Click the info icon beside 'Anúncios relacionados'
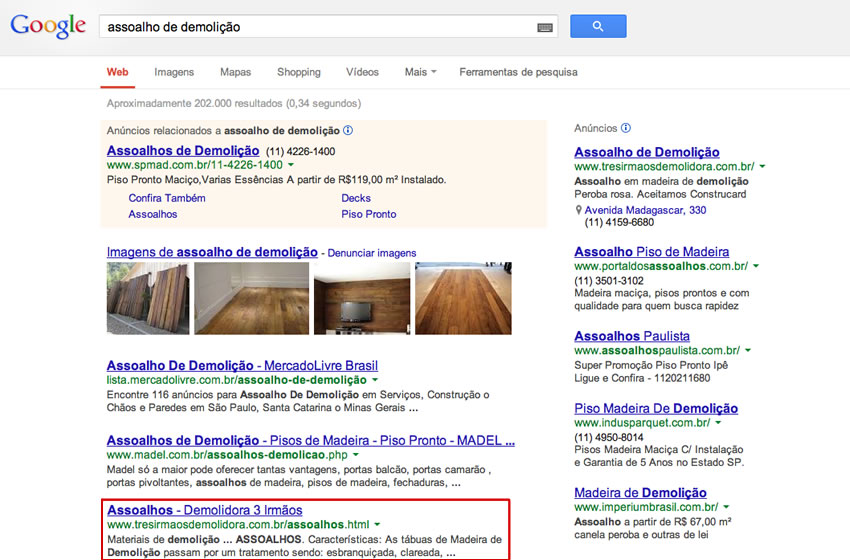Image resolution: width=850 pixels, height=560 pixels. (x=347, y=131)
